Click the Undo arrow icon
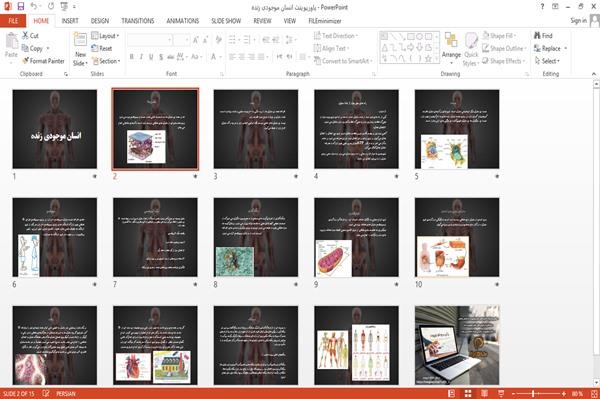 point(34,6)
